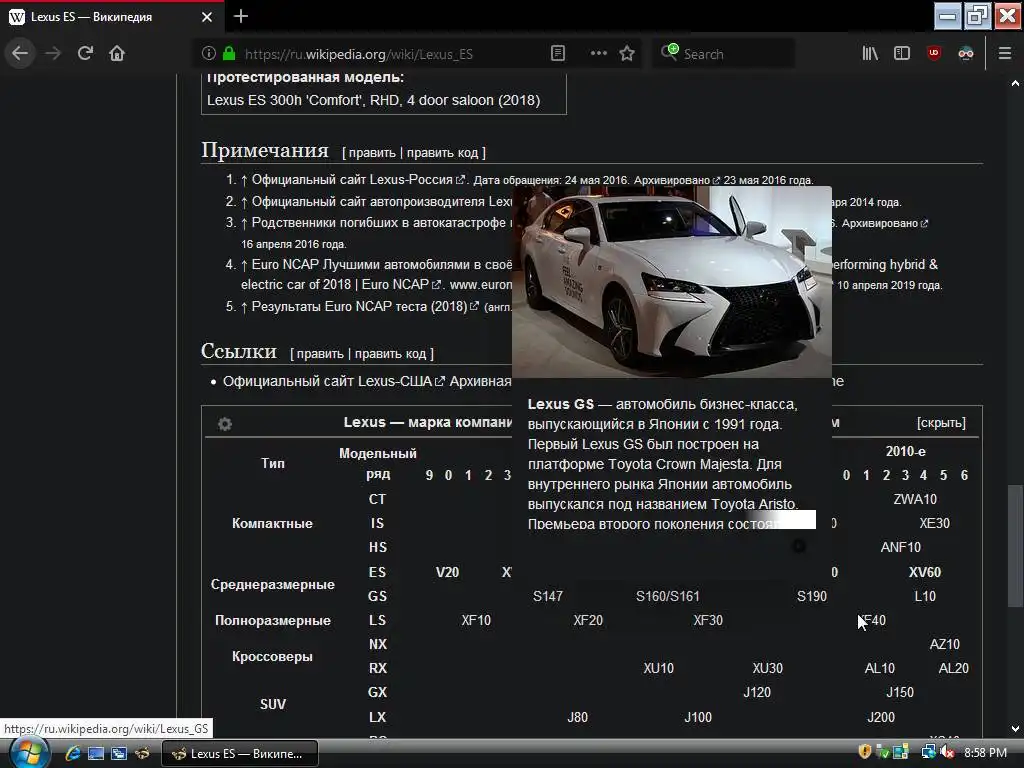This screenshot has width=1024, height=768.
Task: Open the security shield tray icon
Action: [x=865, y=752]
